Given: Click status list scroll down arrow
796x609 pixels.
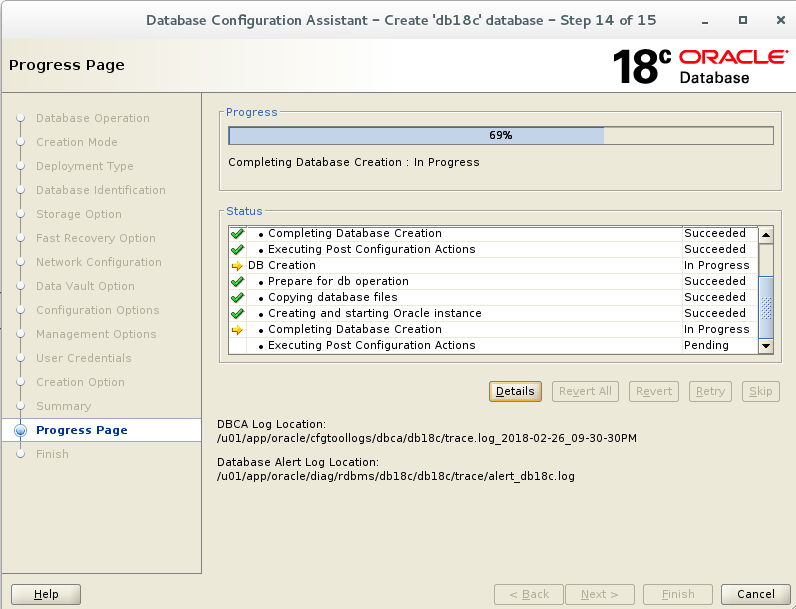Looking at the screenshot, I should [766, 346].
